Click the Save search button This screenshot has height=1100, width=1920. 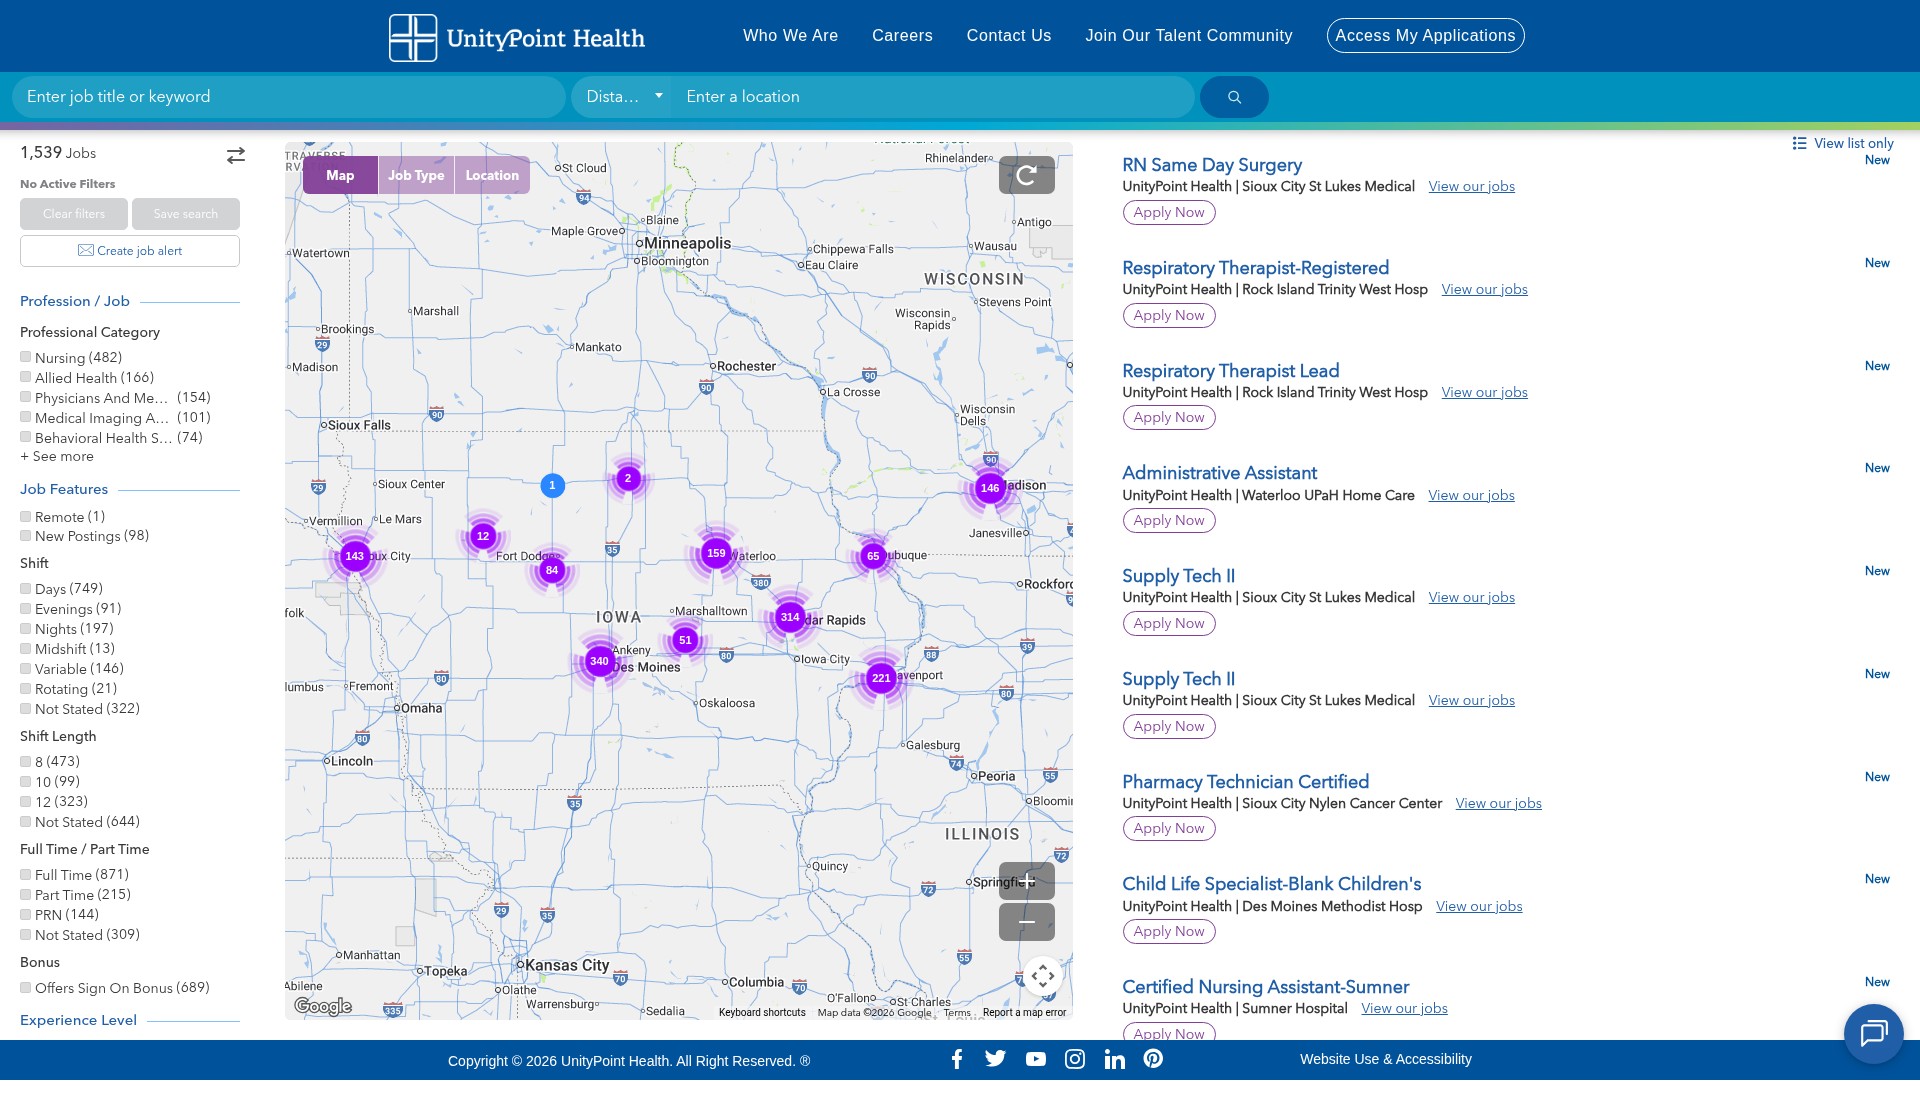(x=186, y=214)
